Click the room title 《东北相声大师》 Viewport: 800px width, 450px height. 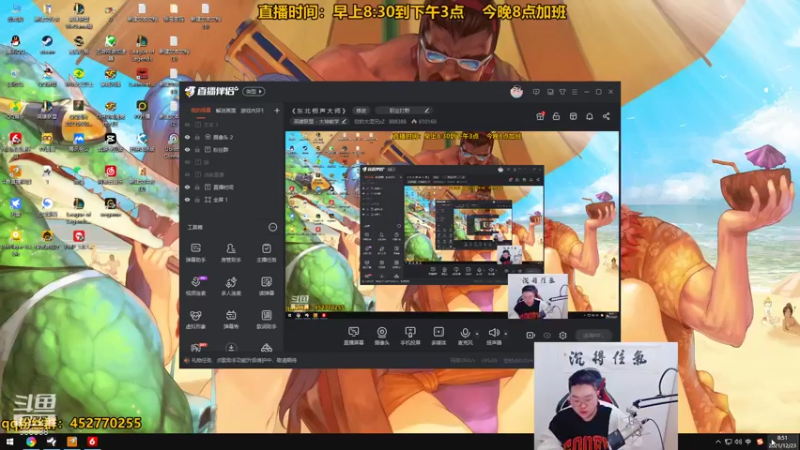pyautogui.click(x=319, y=110)
